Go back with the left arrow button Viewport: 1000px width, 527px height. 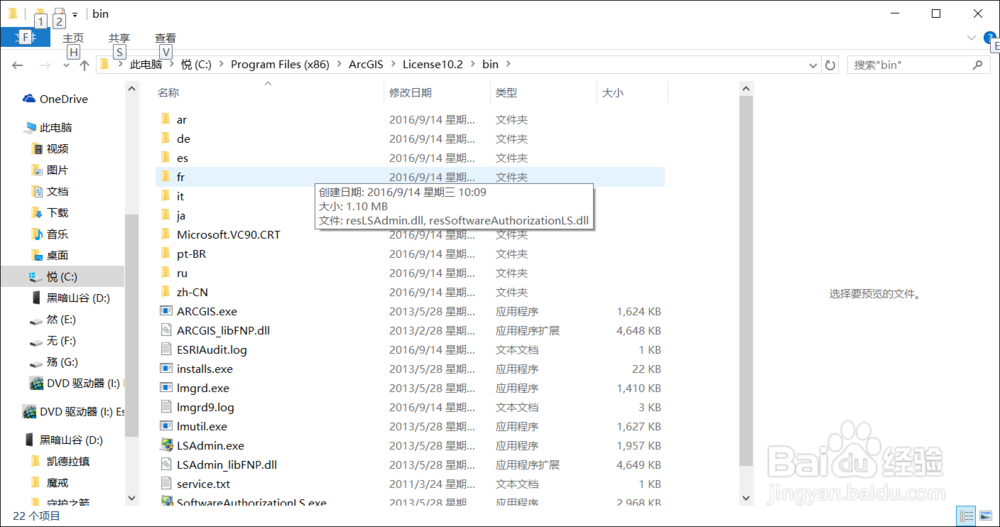18,65
